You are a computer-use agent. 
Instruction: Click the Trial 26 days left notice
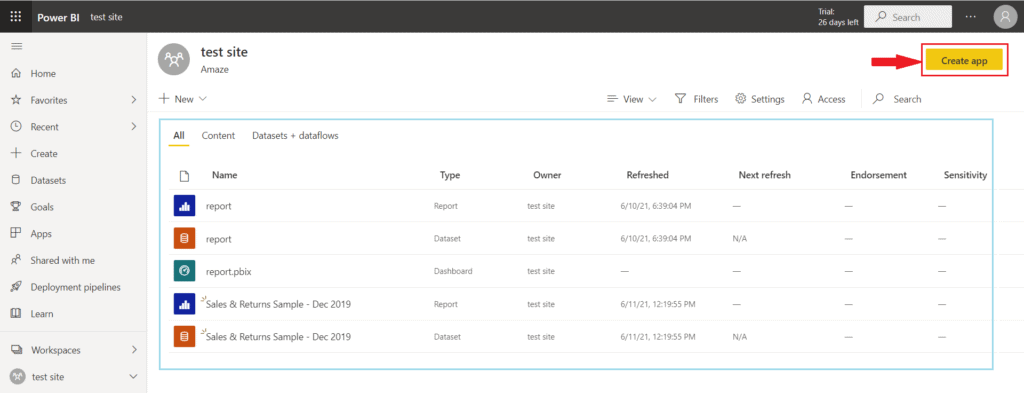838,17
